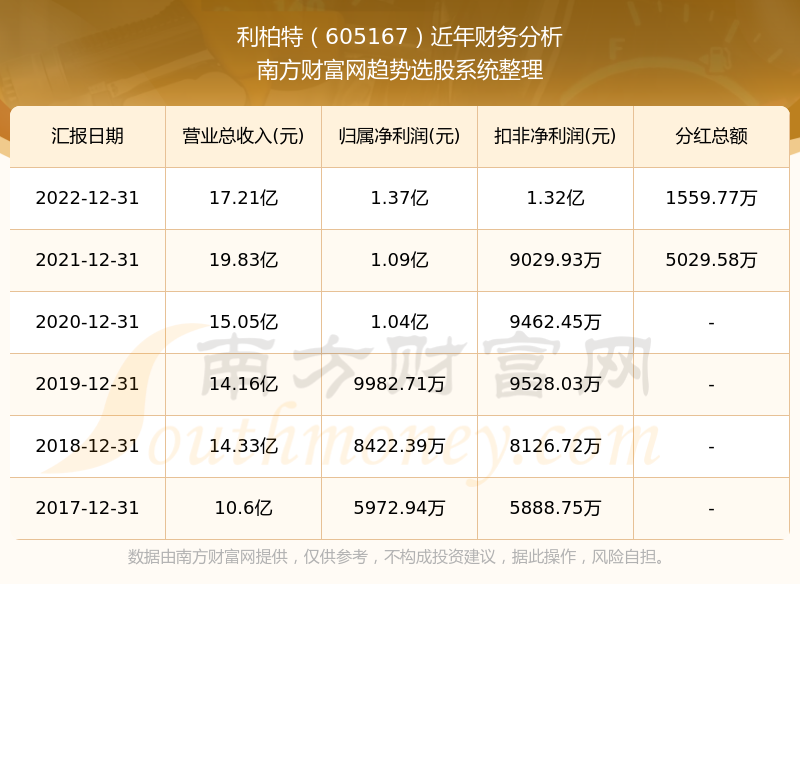The height and width of the screenshot is (758, 800).
Task: Select revenue value 15.05亿
Action: (x=243, y=322)
